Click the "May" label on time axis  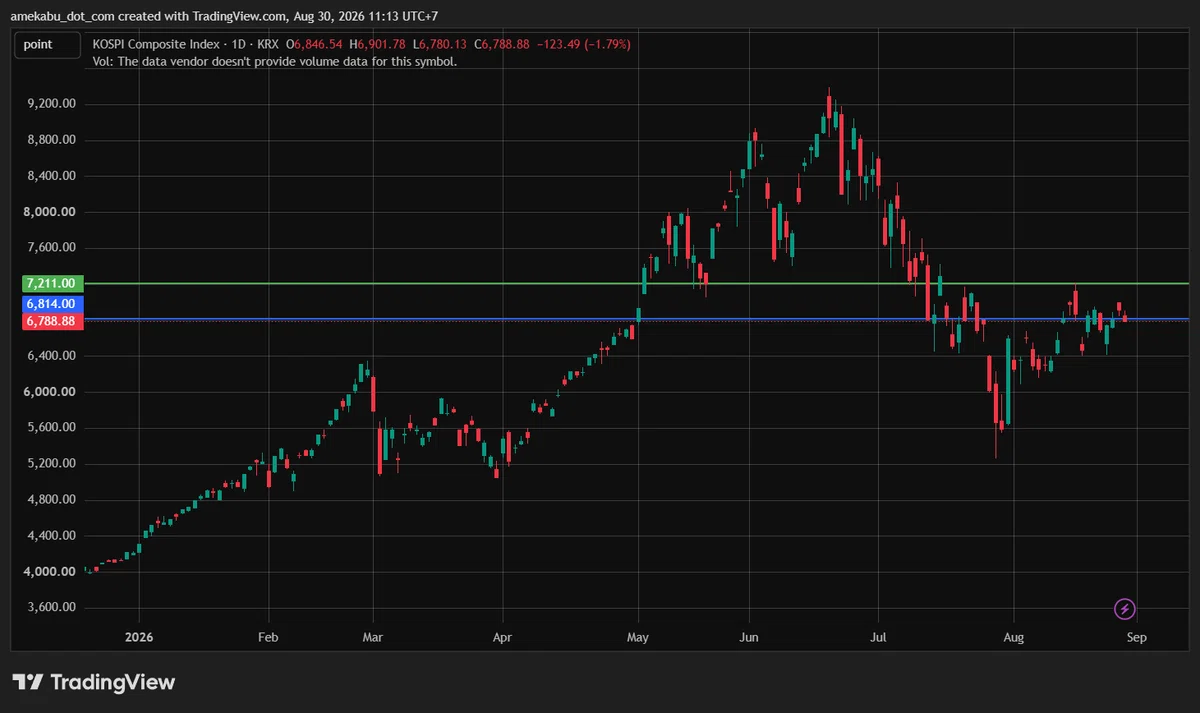[638, 636]
